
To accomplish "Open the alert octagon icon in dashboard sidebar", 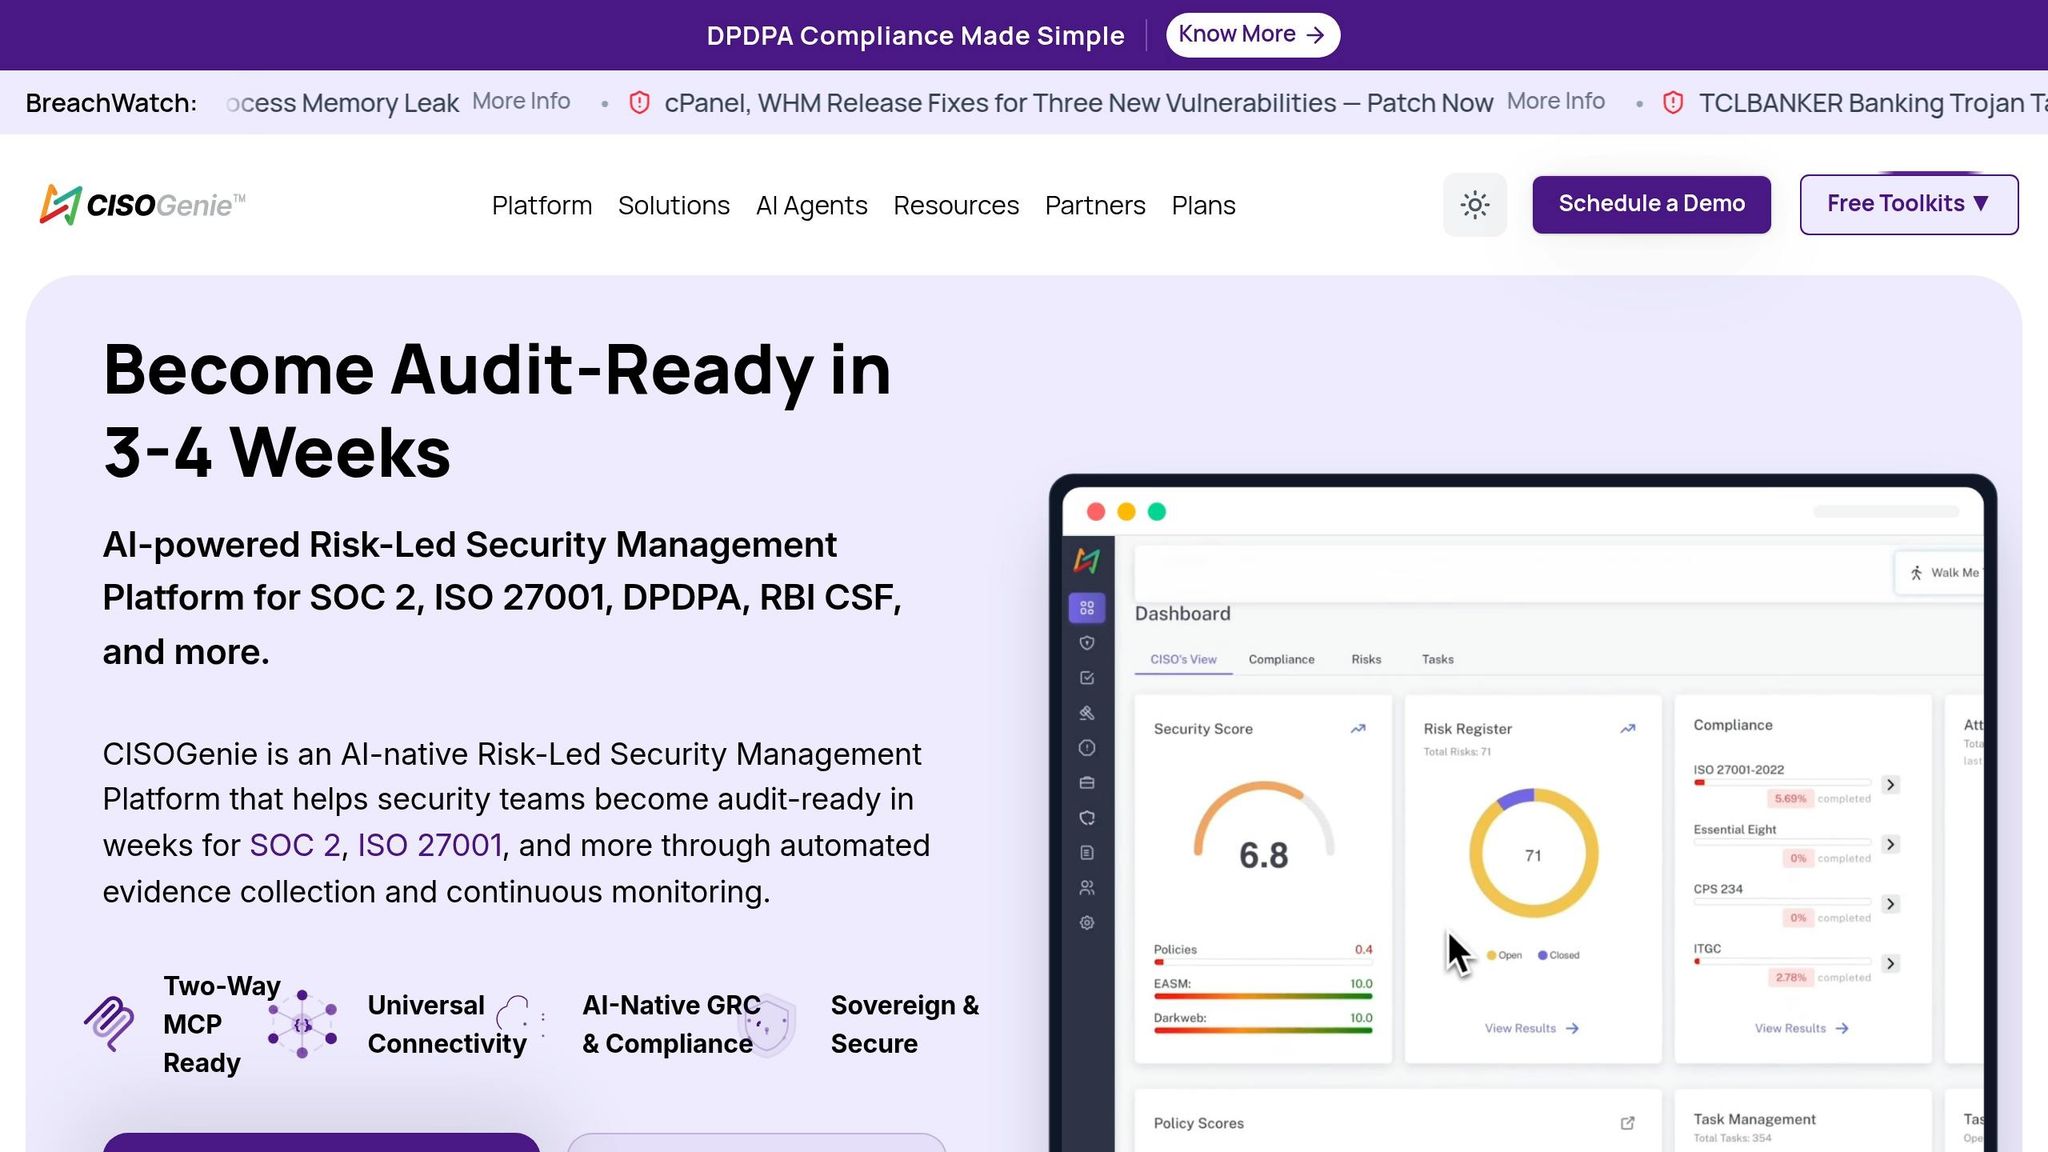I will pos(1087,748).
